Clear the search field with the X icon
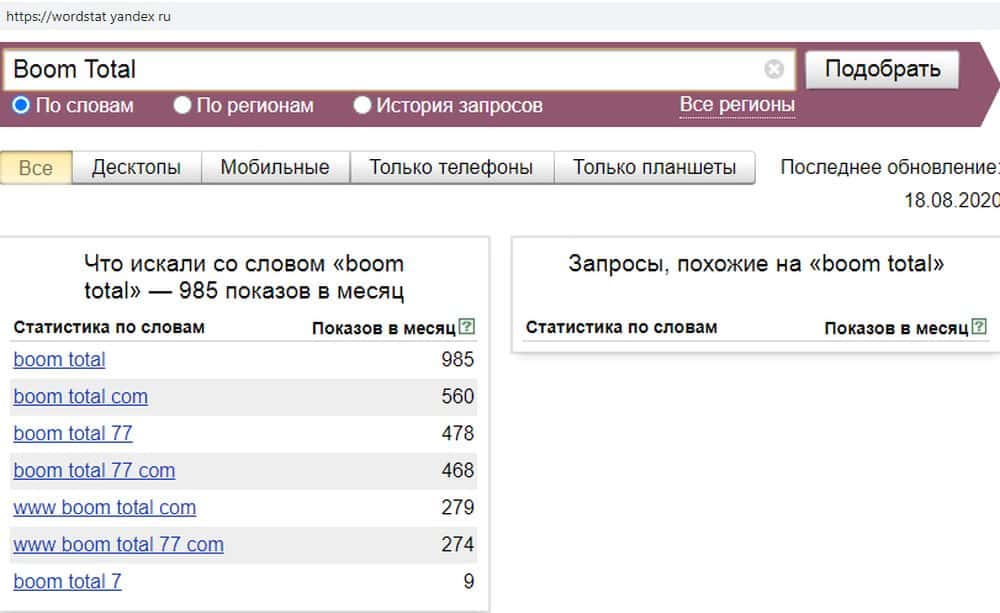 774,69
